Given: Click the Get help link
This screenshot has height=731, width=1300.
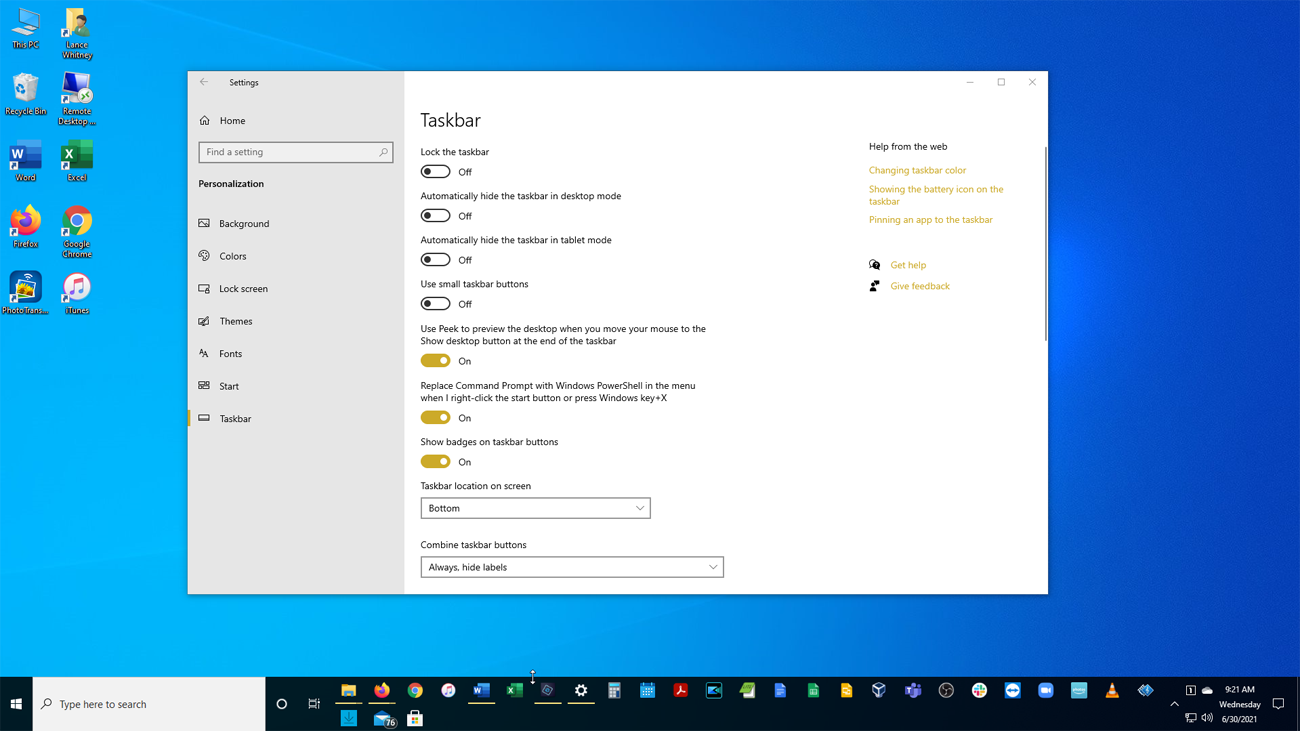Looking at the screenshot, I should tap(908, 265).
